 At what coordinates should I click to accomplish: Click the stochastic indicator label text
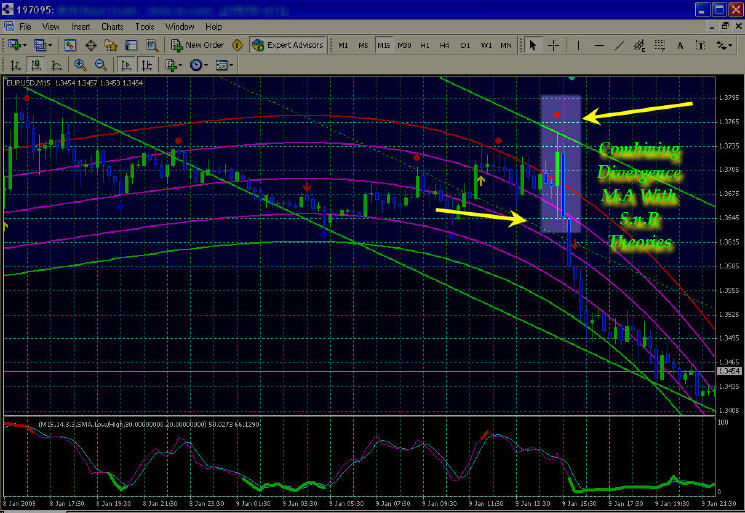(x=149, y=424)
